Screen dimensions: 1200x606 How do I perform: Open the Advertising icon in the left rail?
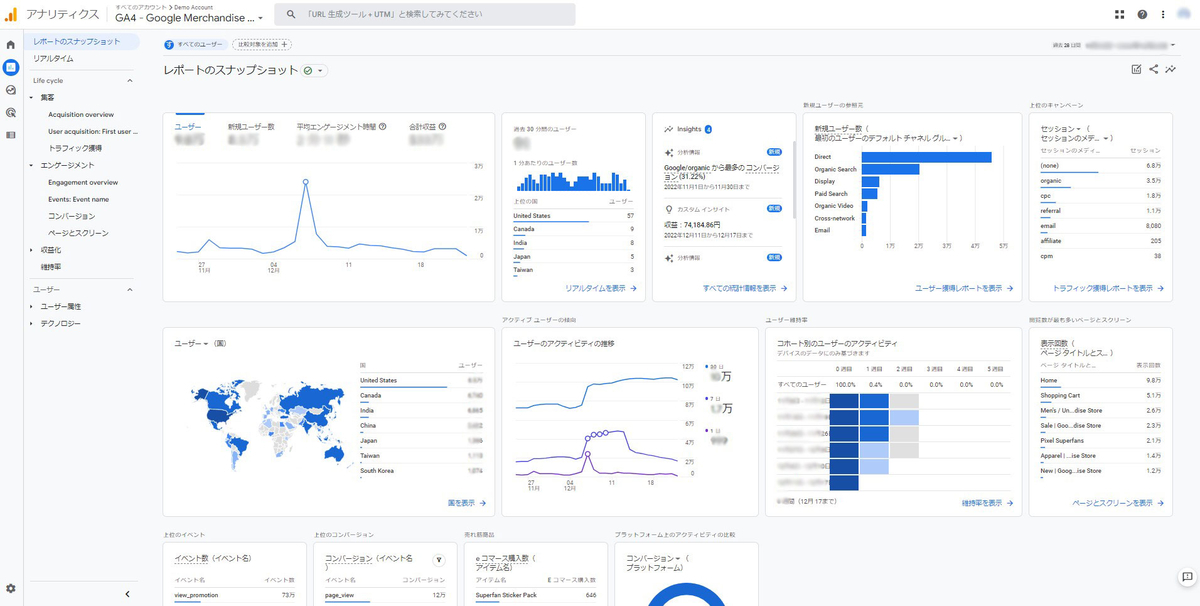[11, 112]
